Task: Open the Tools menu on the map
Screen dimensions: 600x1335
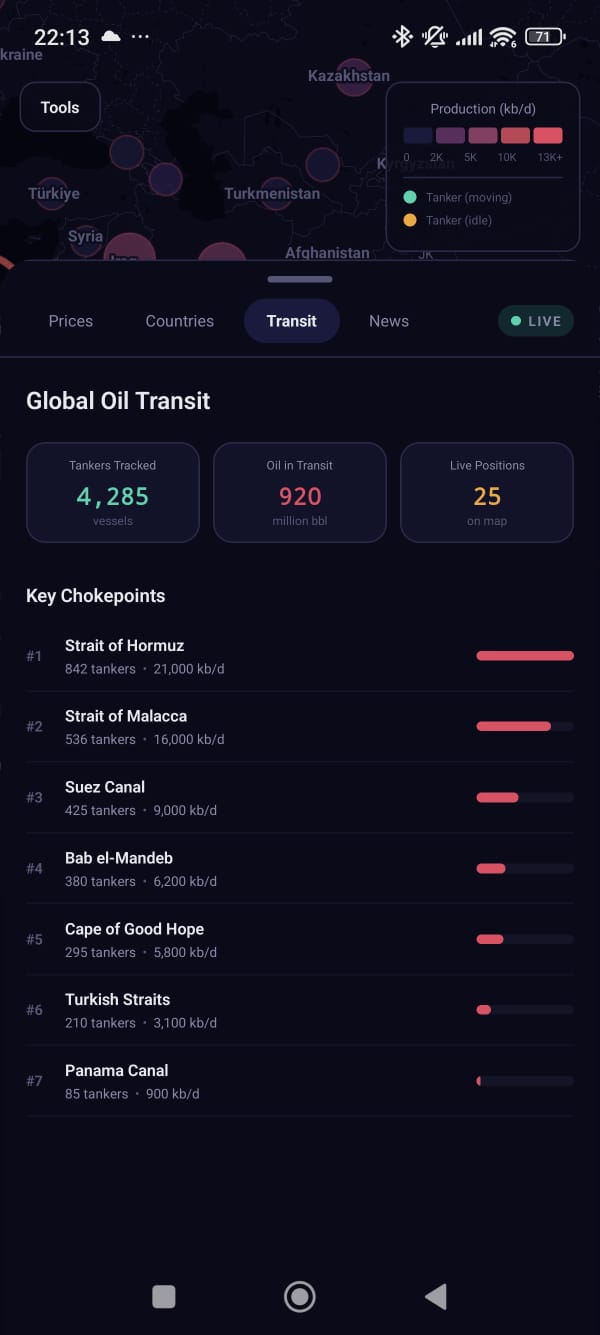Action: 60,107
